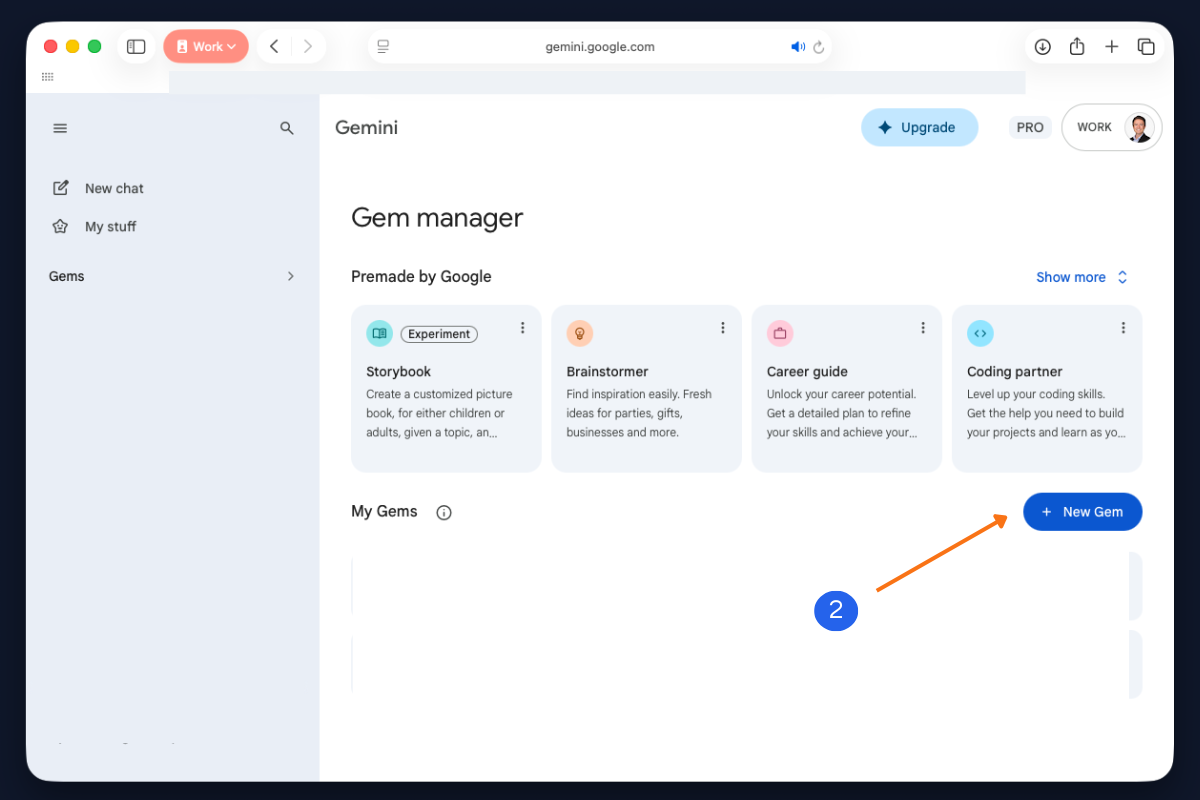Click the Gems sidebar label
Screen dimensions: 1200x800
[x=67, y=276]
